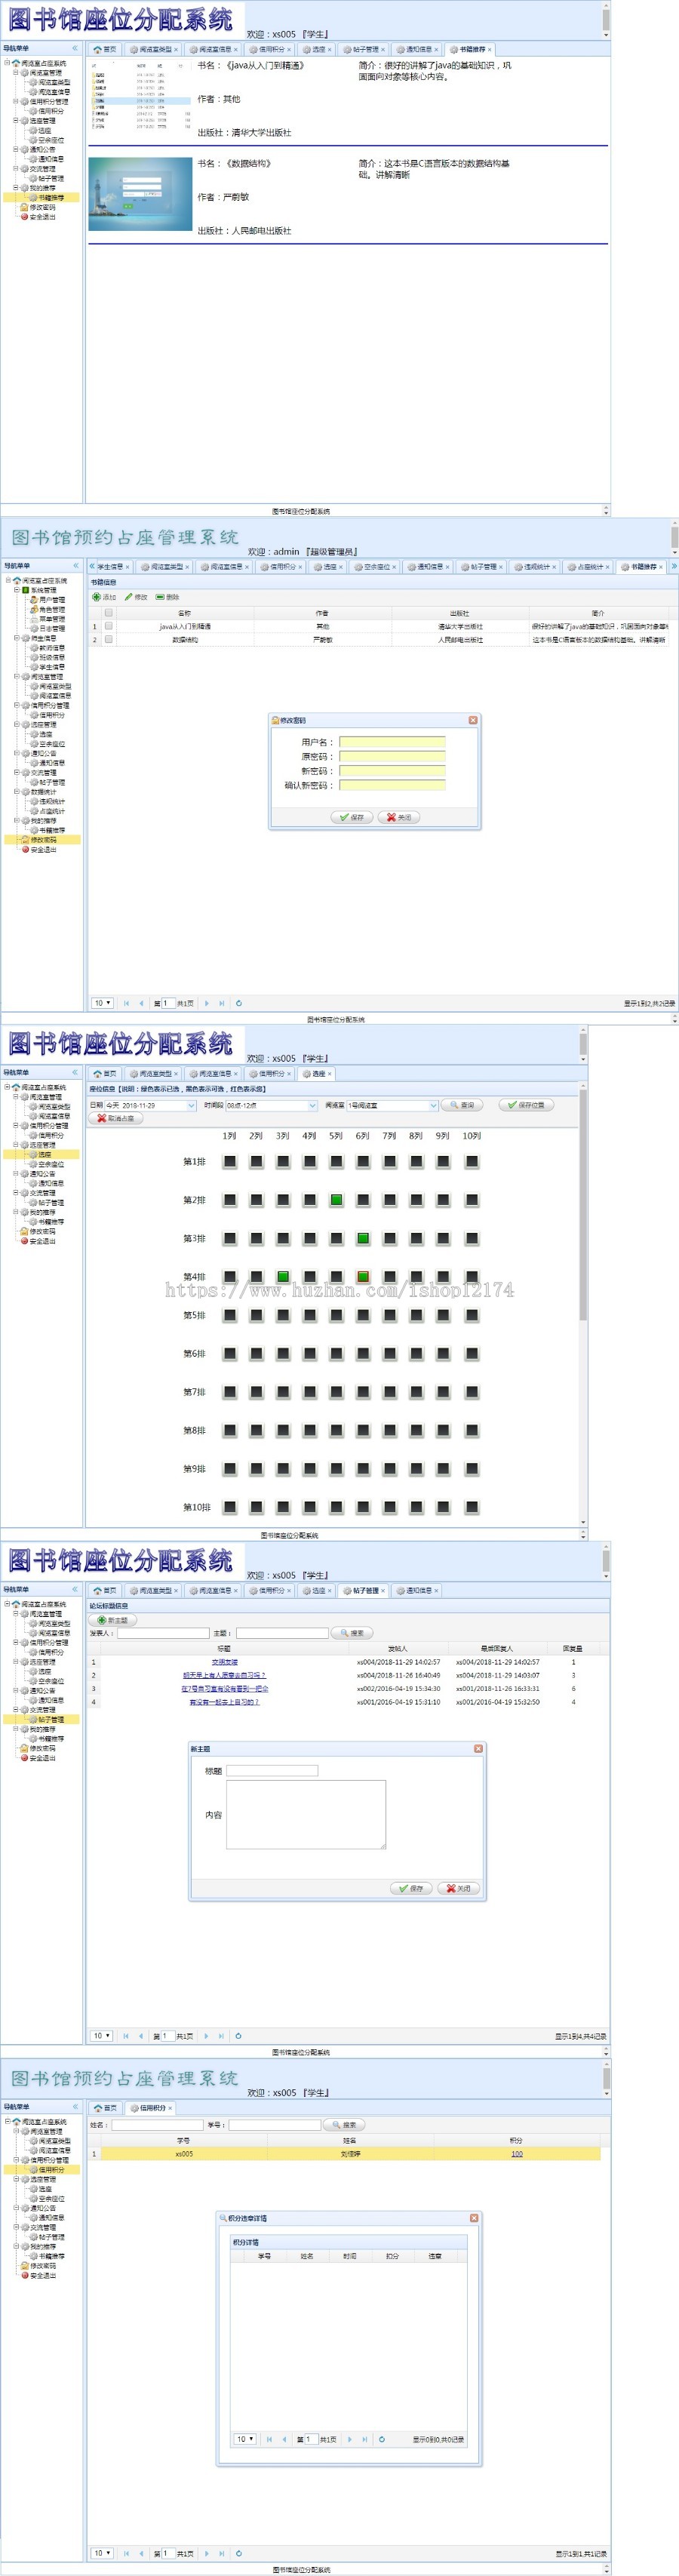This screenshot has width=679, height=2576.
Task: Toggle green seat 第4排 3列
Action: [283, 1277]
